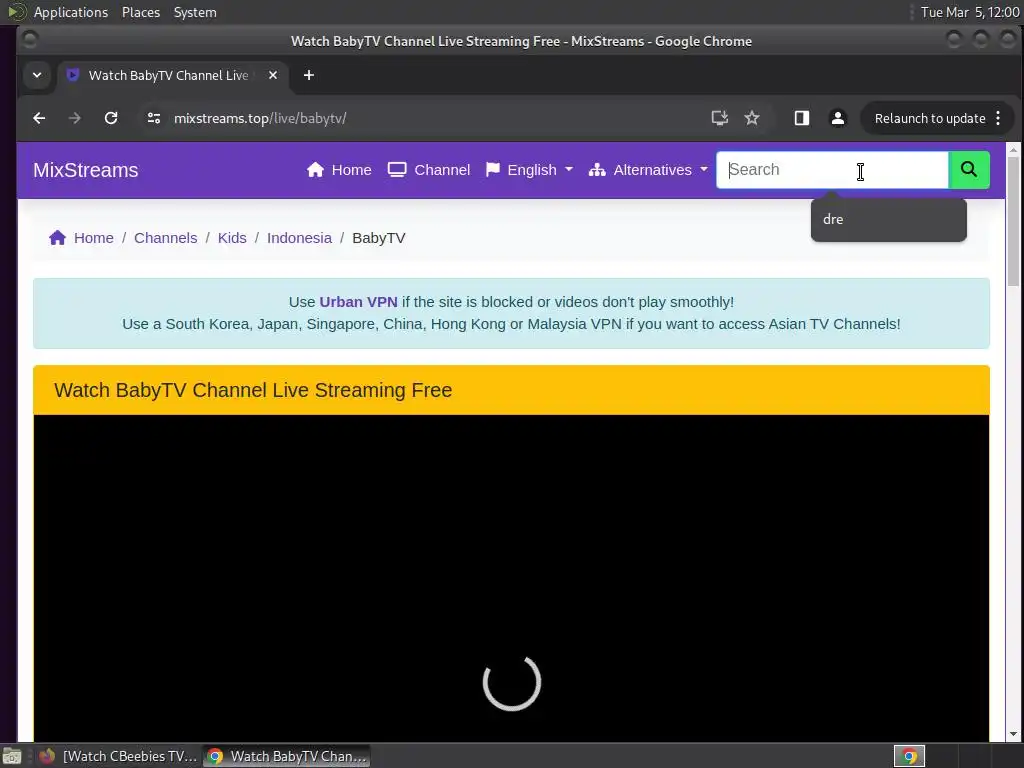Viewport: 1024px width, 768px height.
Task: Click the flag icon beside English
Action: point(493,170)
